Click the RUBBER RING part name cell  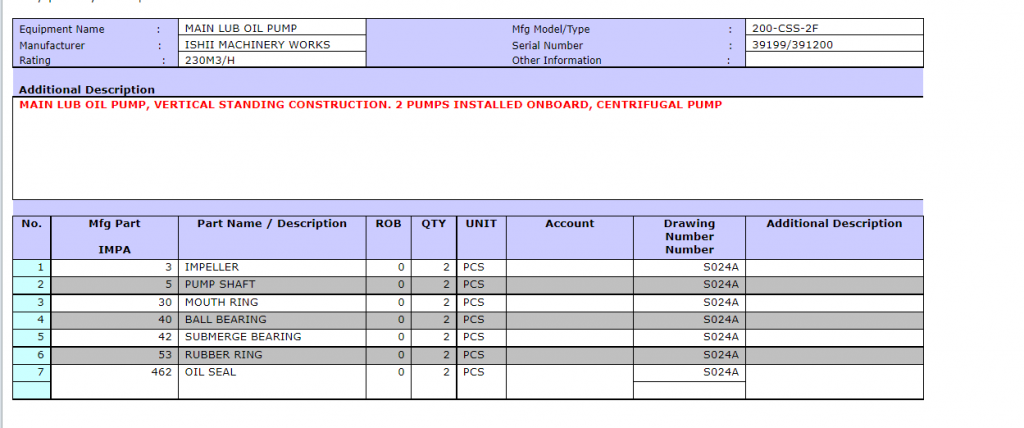pyautogui.click(x=272, y=355)
